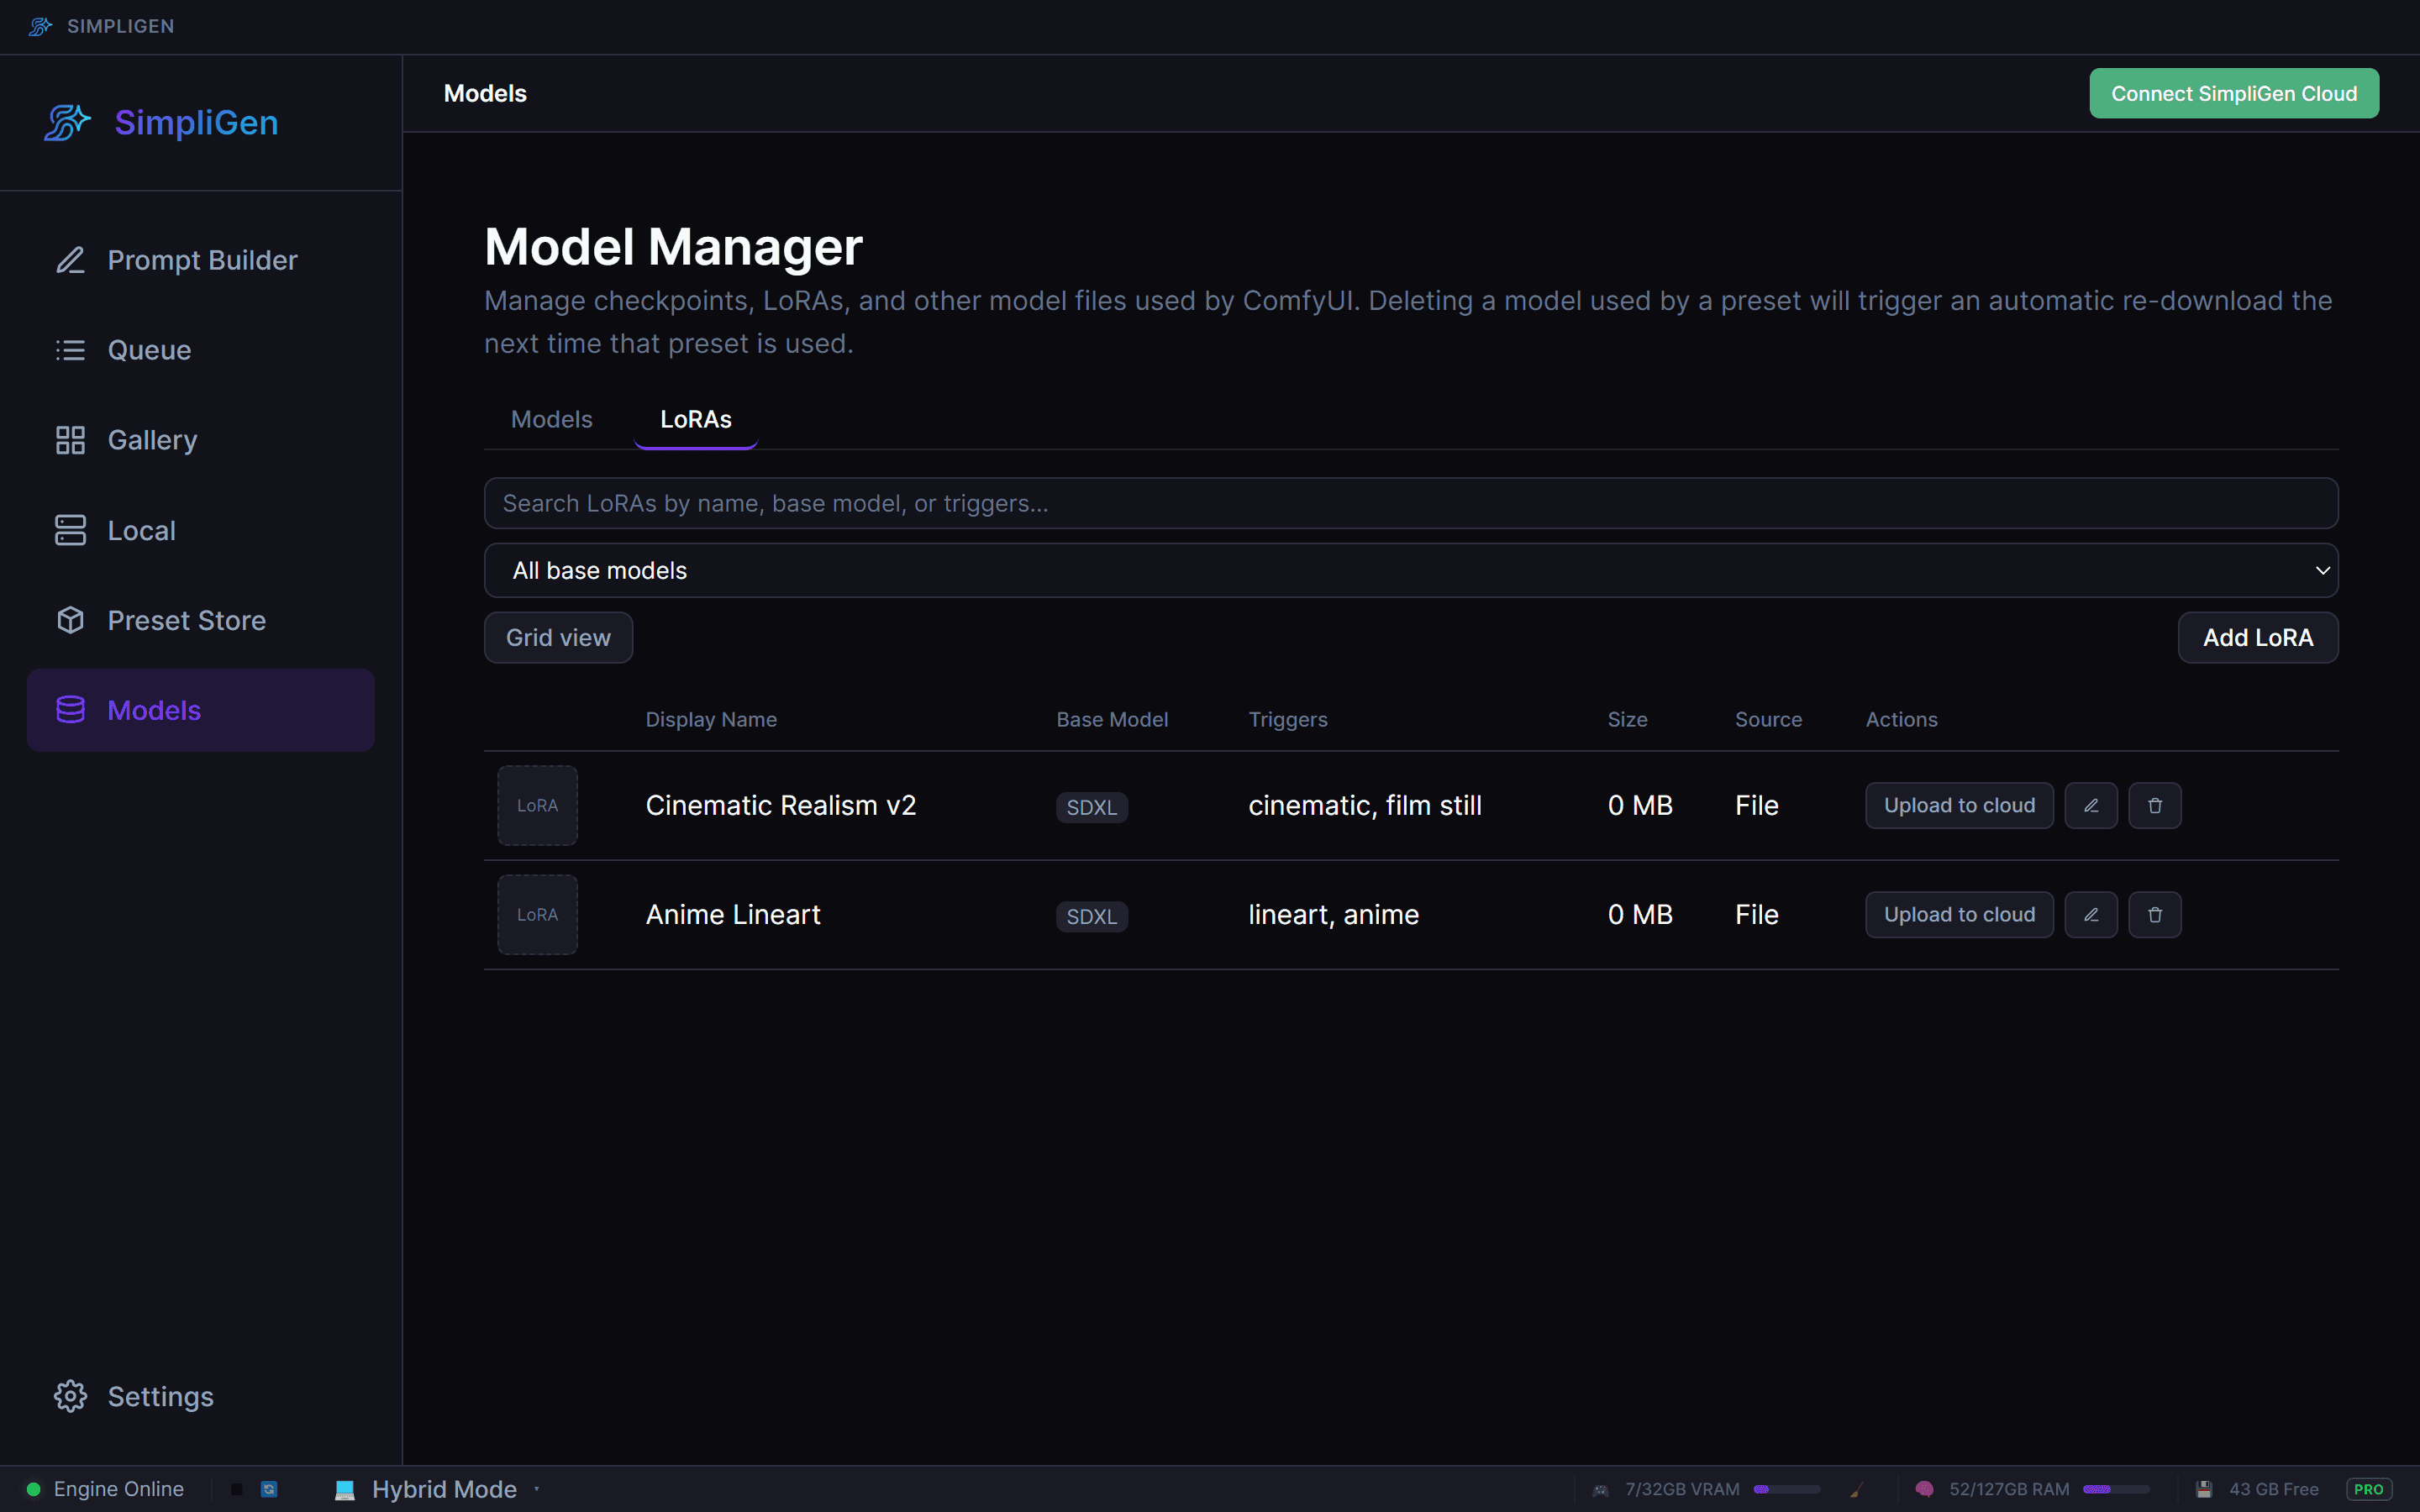Click the '43 GB Free' status text
The width and height of the screenshot is (2420, 1512).
[2274, 1489]
